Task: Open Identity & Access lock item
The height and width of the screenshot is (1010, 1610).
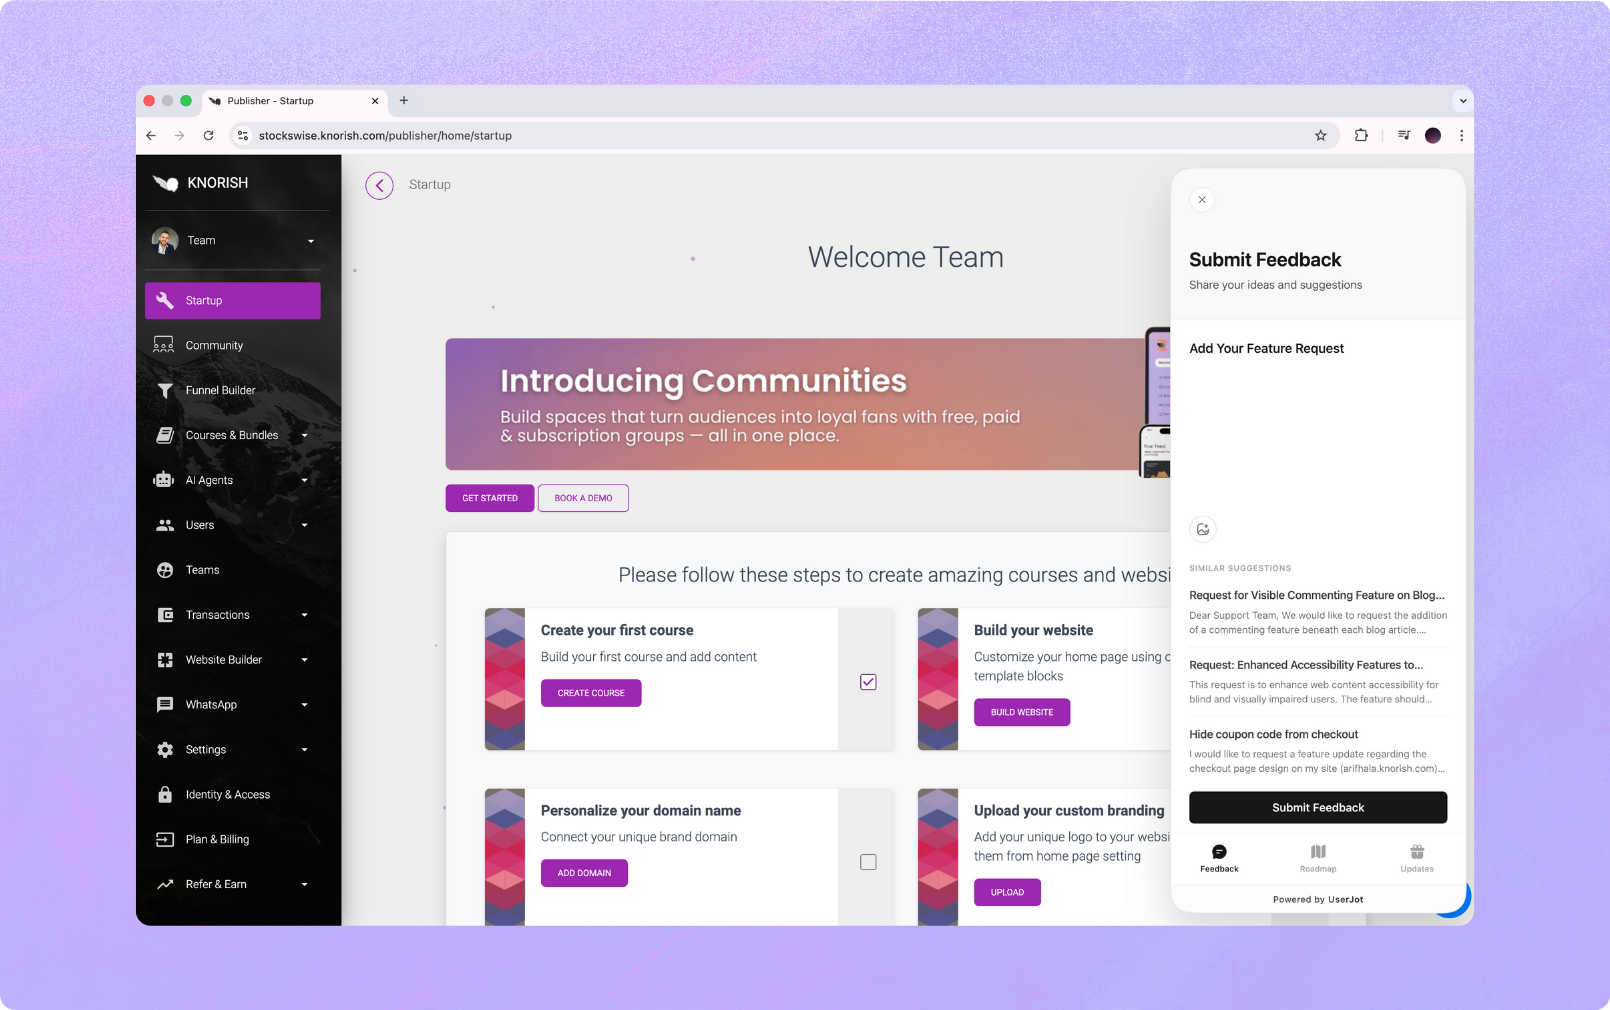Action: (x=227, y=795)
